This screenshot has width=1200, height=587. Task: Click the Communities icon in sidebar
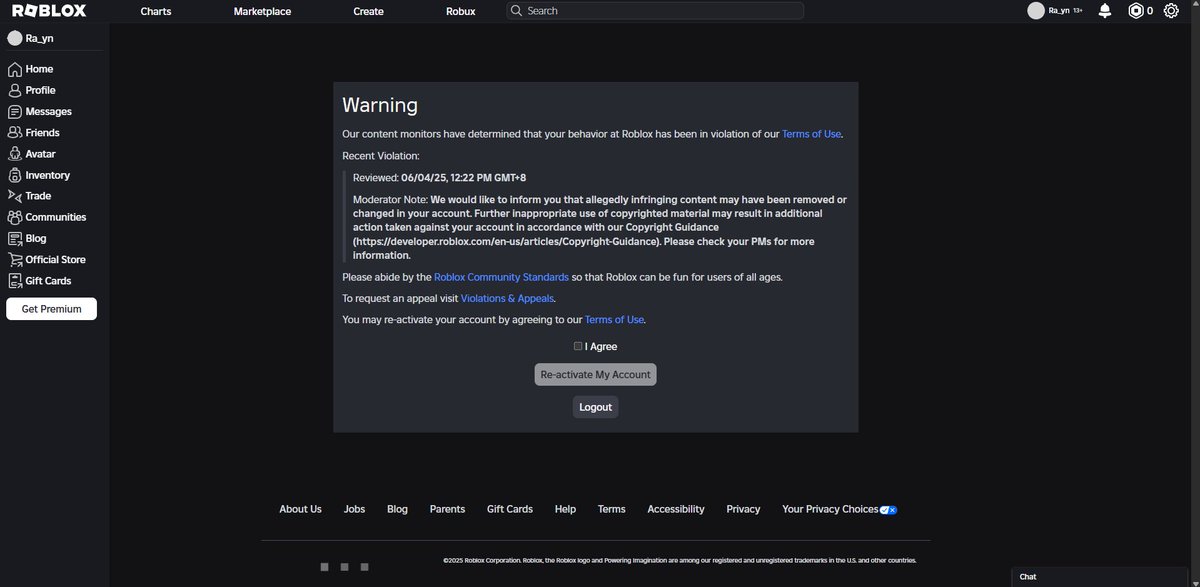click(x=15, y=217)
